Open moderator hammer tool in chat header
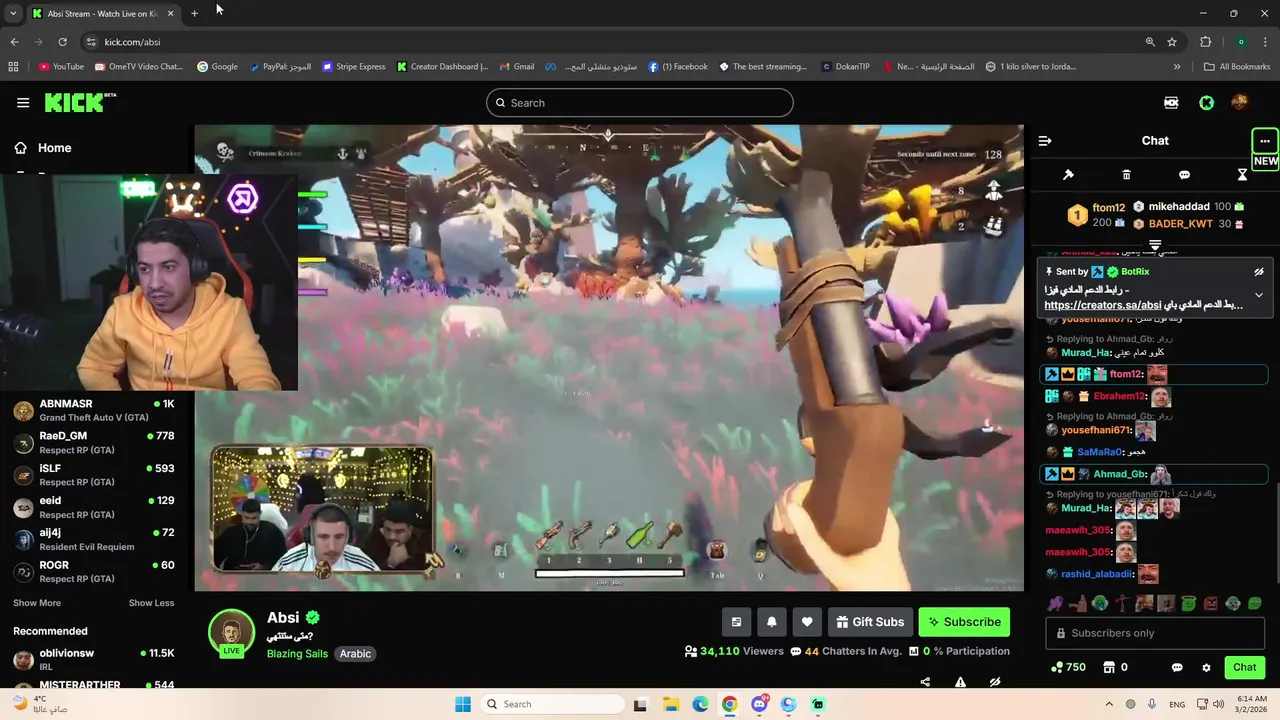 point(1068,175)
